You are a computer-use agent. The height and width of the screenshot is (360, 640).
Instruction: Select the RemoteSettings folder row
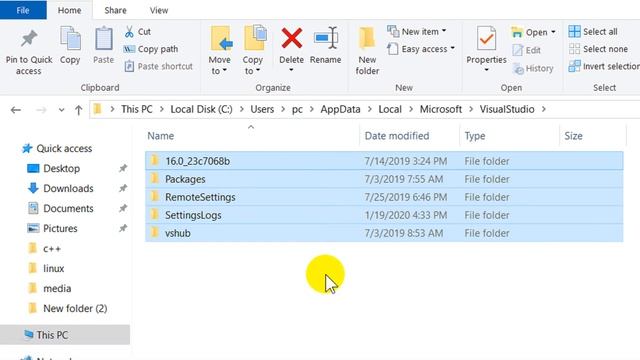384,197
